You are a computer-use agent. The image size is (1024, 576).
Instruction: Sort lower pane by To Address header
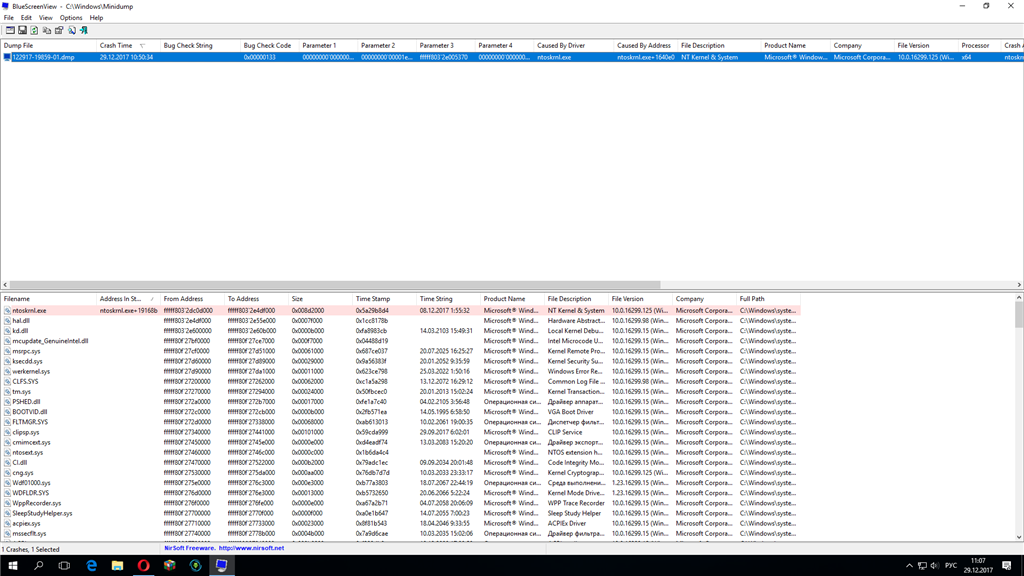256,299
